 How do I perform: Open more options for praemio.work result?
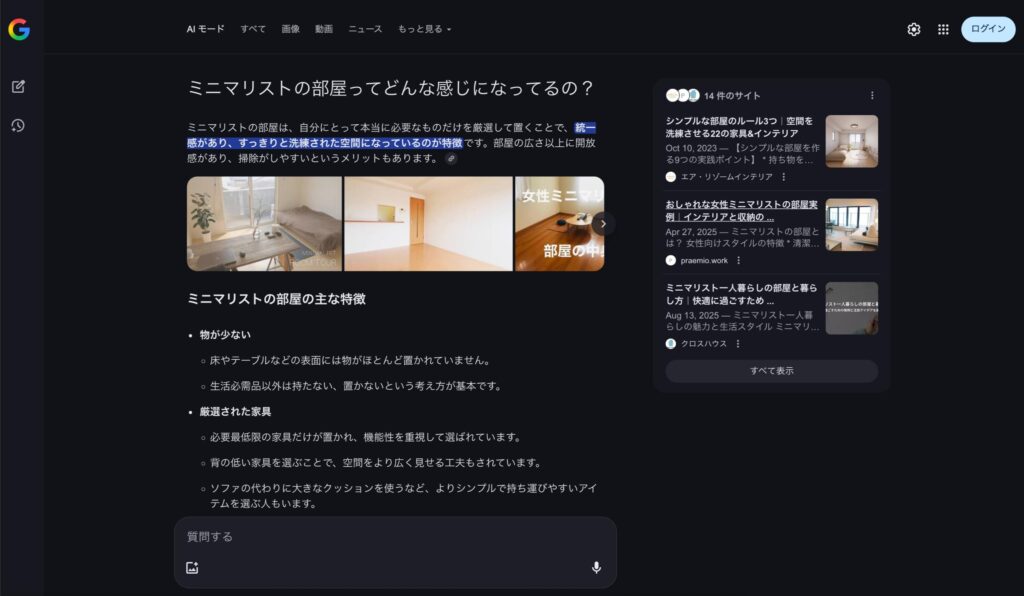(x=739, y=260)
